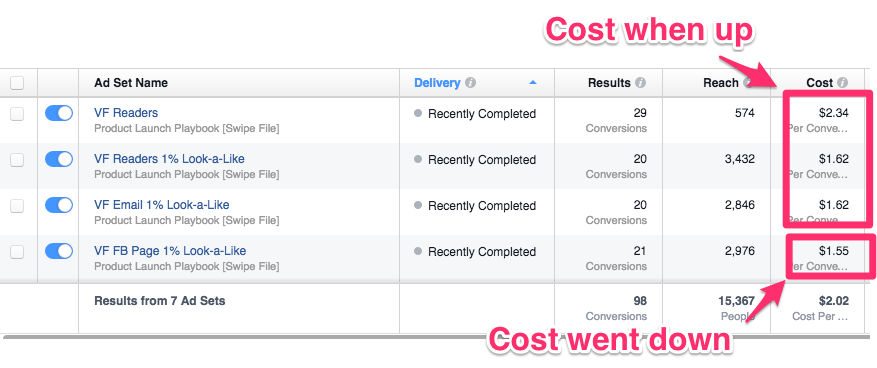This screenshot has height=368, width=877.
Task: Check the VF FB Page row checkbox
Action: click(x=17, y=251)
